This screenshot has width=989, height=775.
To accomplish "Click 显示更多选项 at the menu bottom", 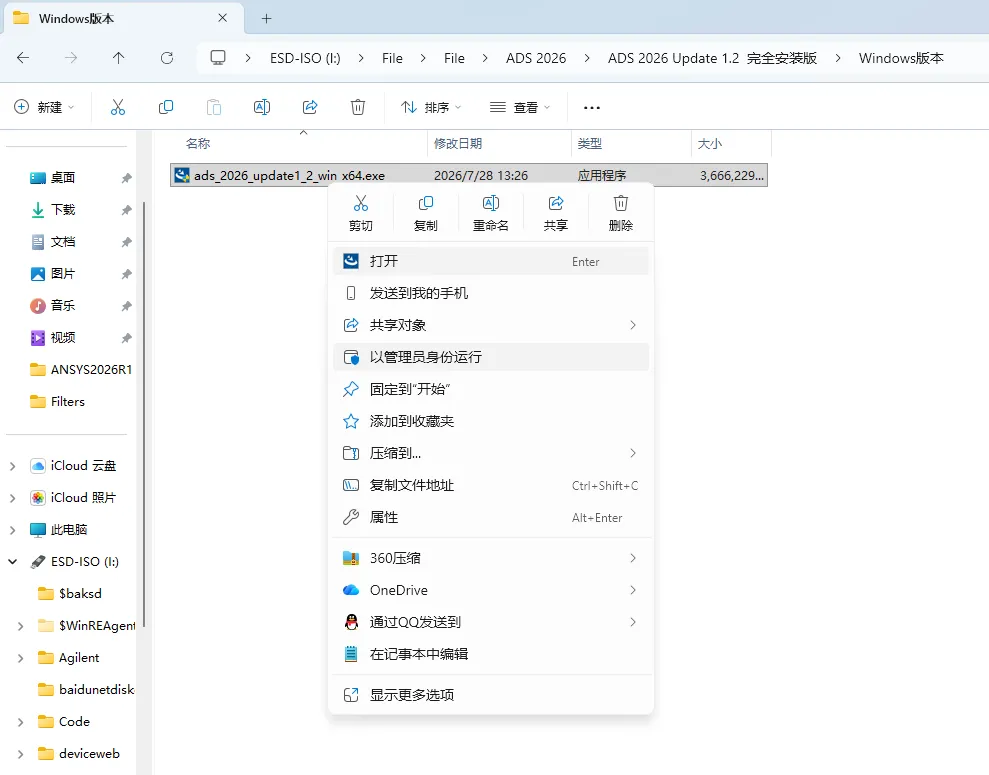I will 491,695.
